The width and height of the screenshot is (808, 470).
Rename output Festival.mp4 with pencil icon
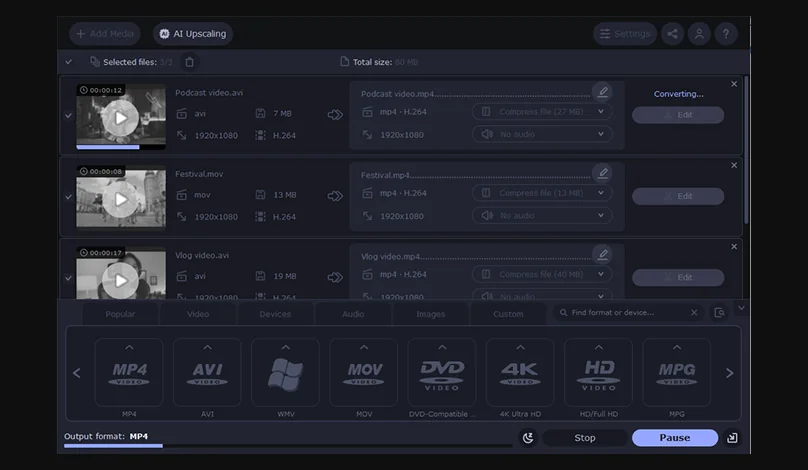602,173
